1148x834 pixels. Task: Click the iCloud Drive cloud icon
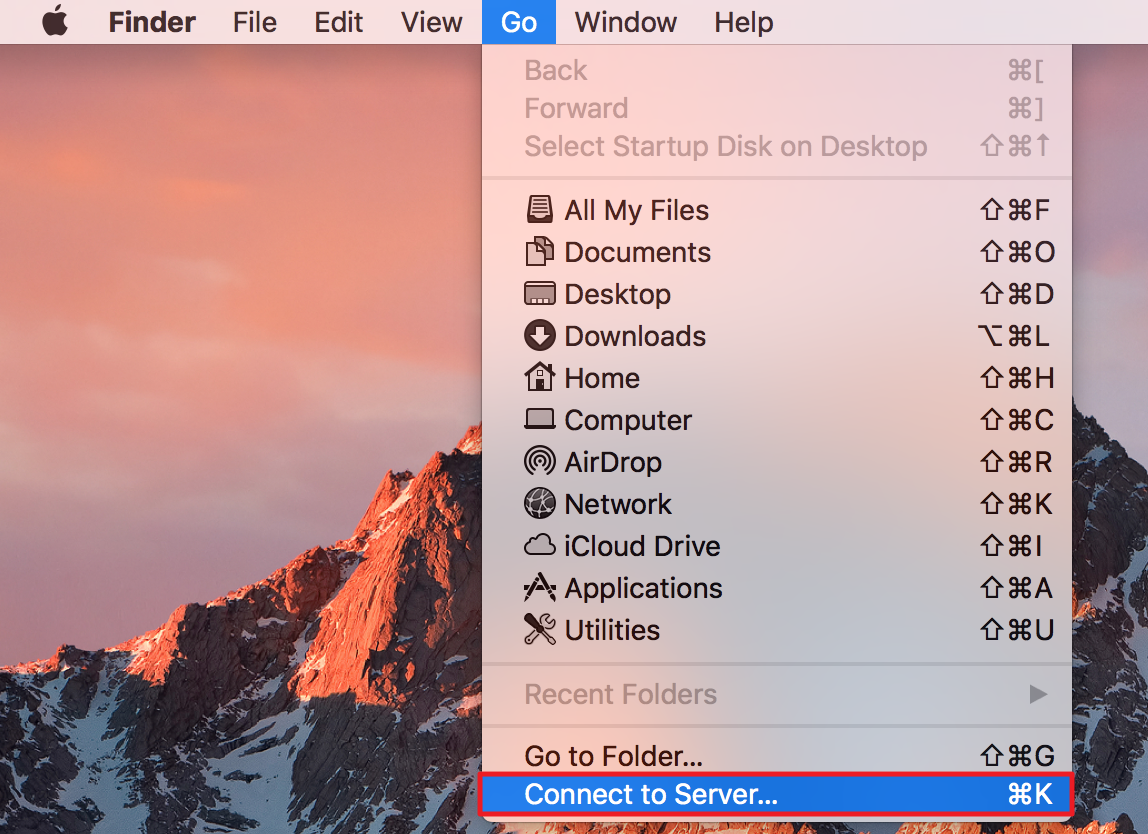(540, 546)
